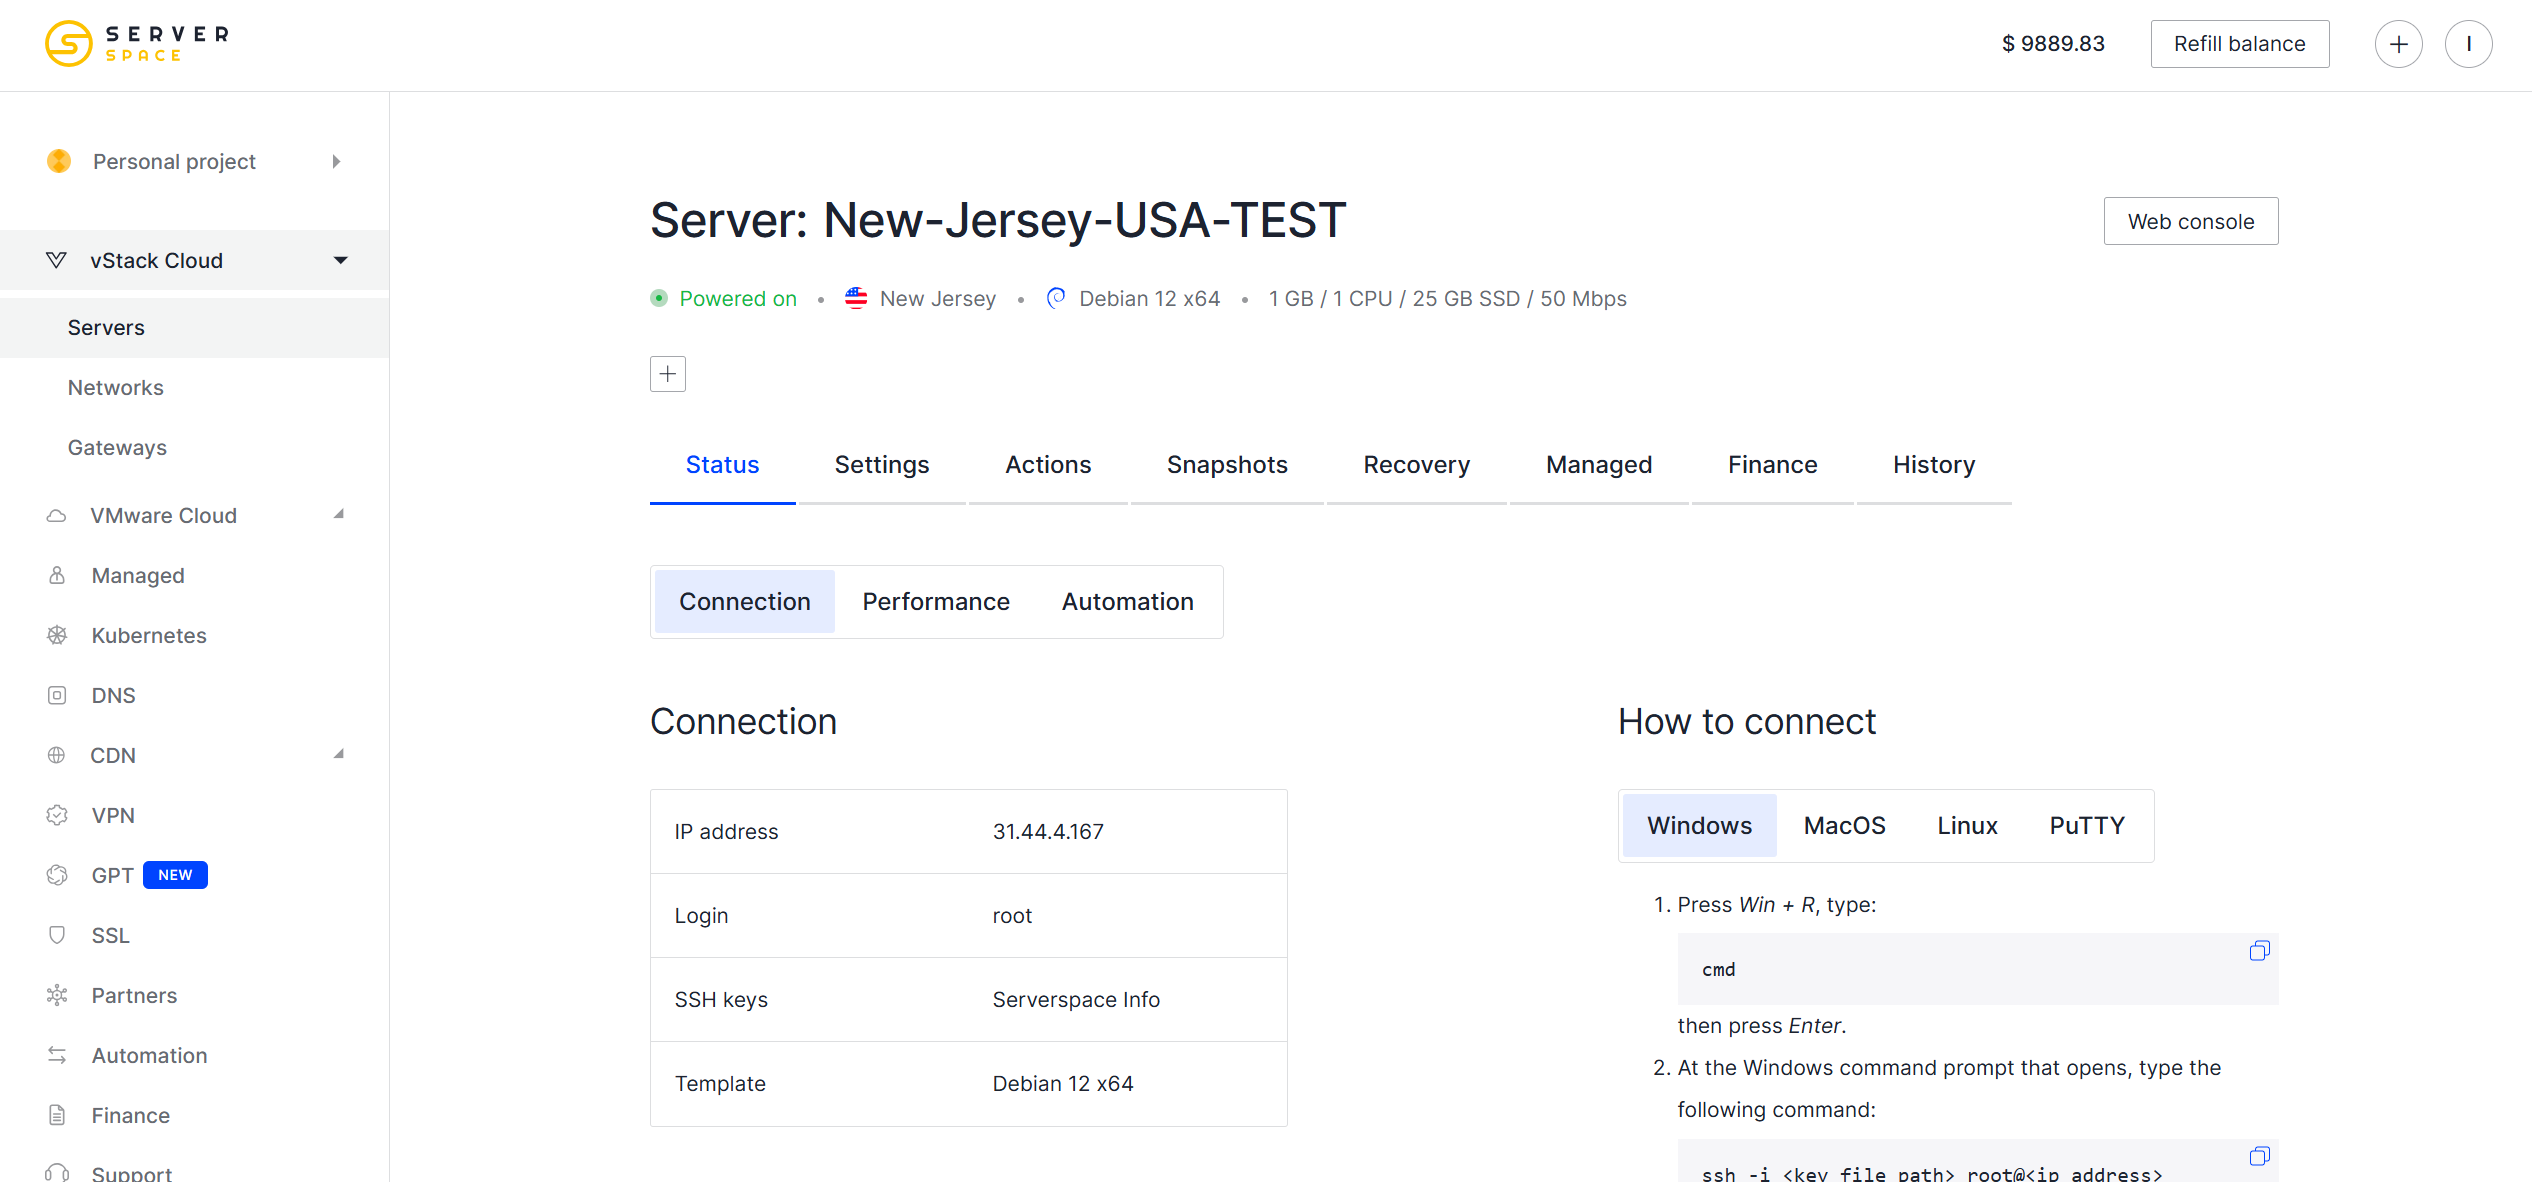
Task: Click the CDN globe icon
Action: pyautogui.click(x=57, y=755)
